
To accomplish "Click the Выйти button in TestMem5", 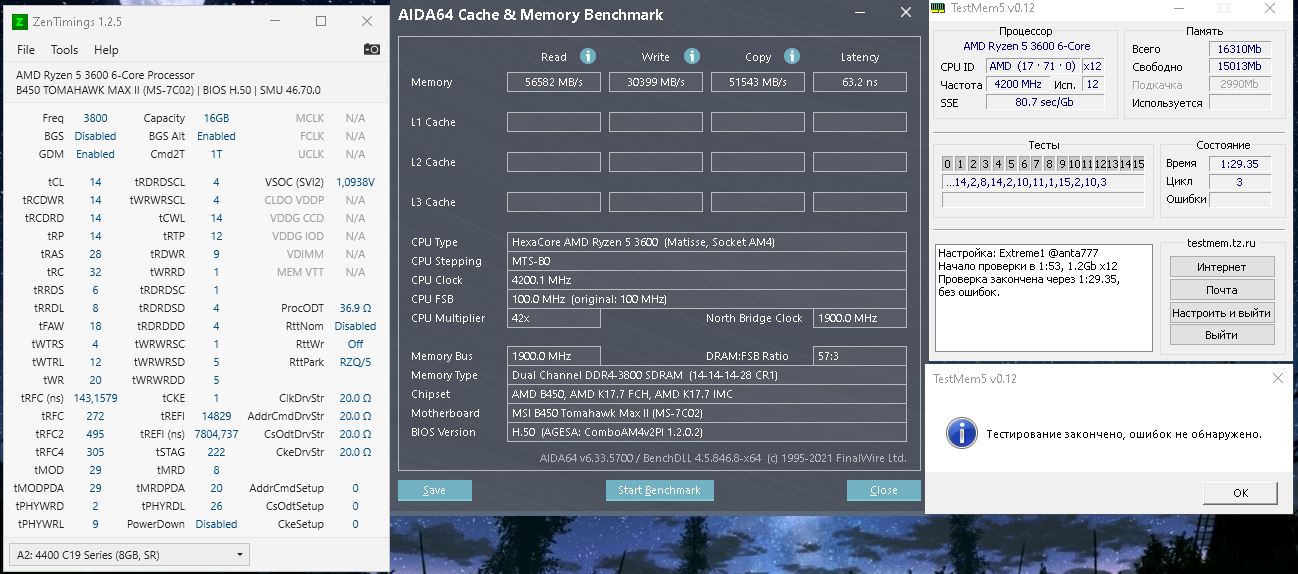I will 1222,336.
